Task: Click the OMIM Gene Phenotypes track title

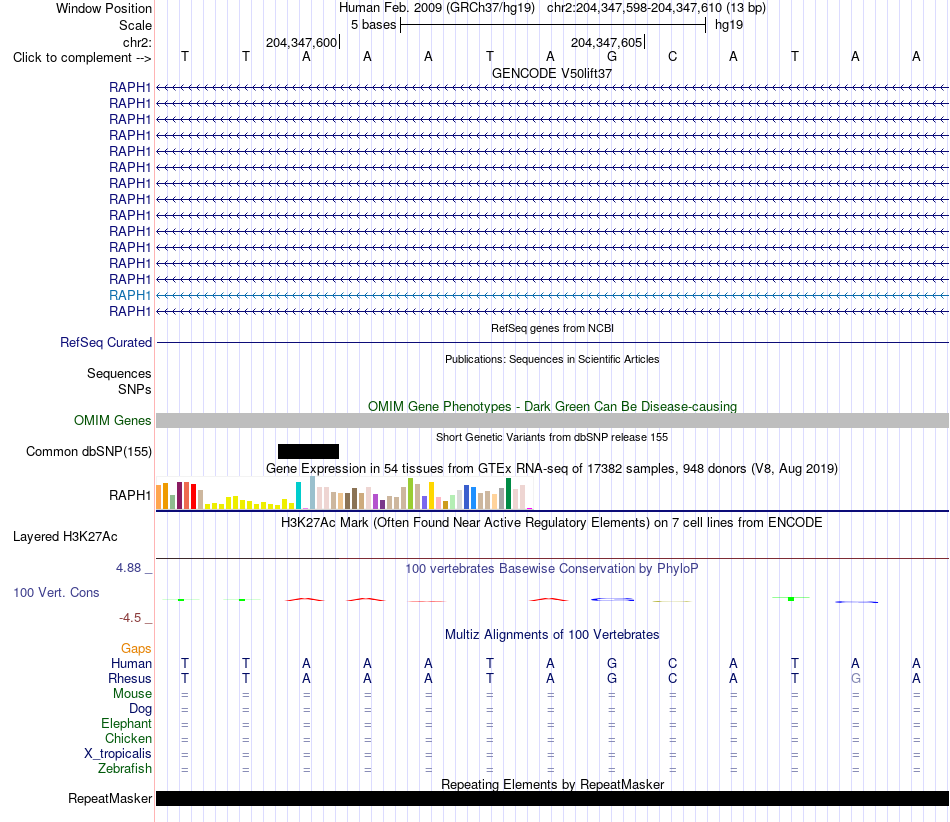Action: click(x=552, y=406)
